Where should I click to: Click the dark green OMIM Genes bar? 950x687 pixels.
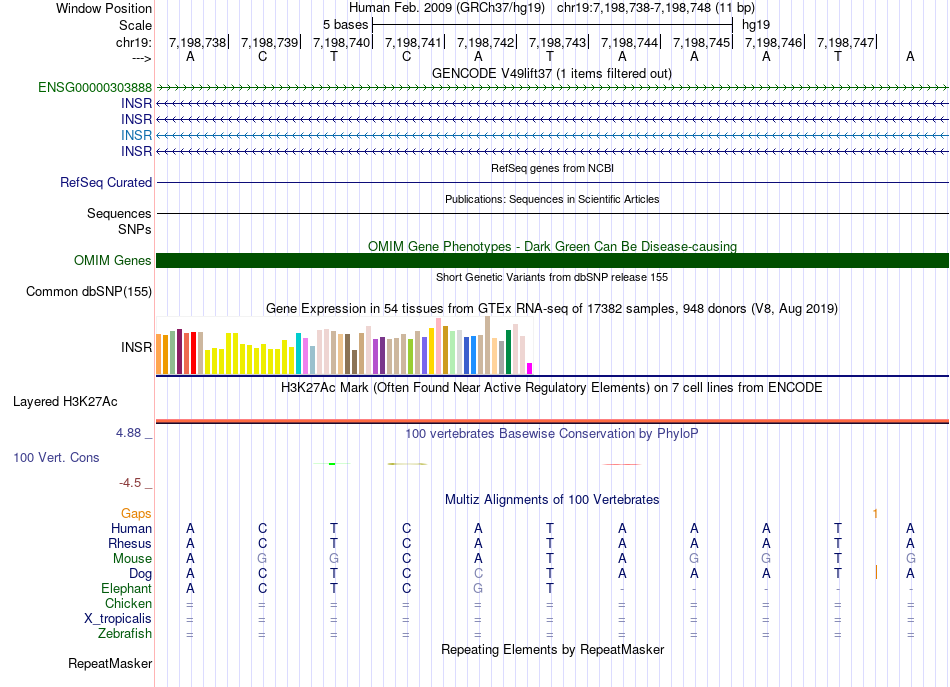coord(552,261)
